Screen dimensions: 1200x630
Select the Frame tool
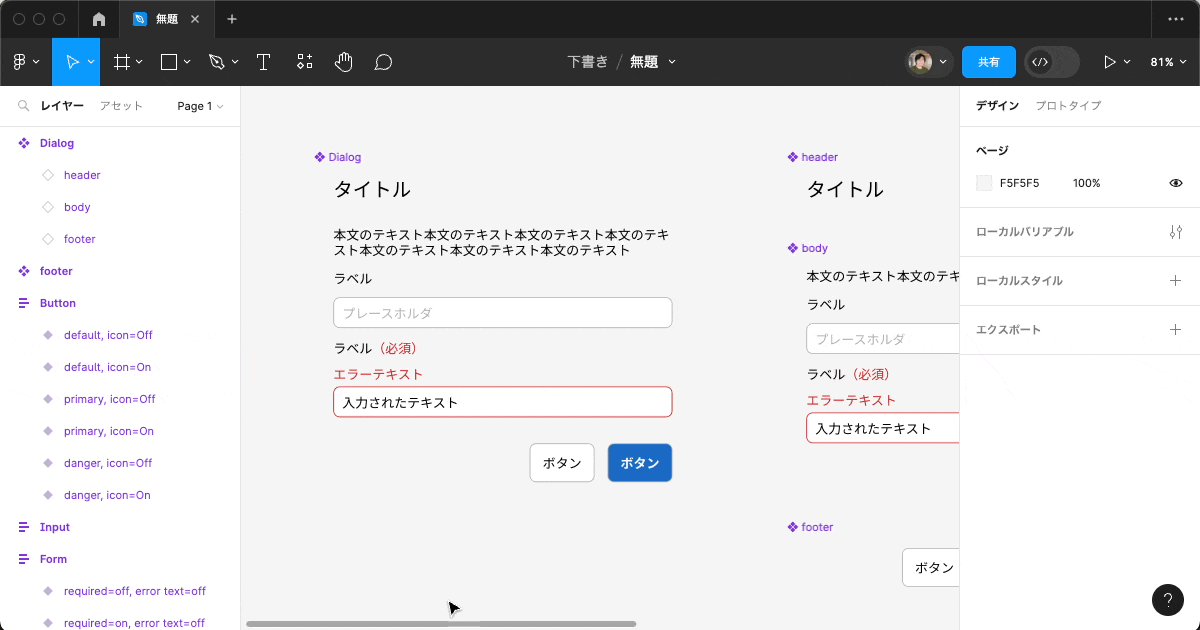120,61
